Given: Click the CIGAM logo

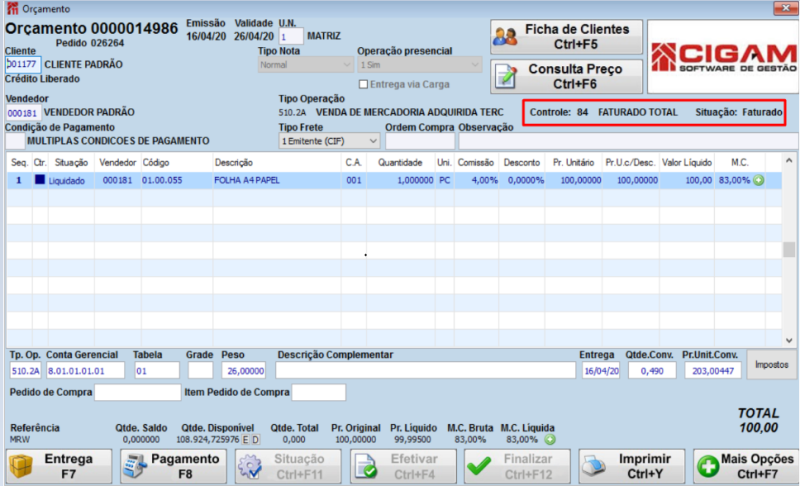Looking at the screenshot, I should tap(723, 57).
